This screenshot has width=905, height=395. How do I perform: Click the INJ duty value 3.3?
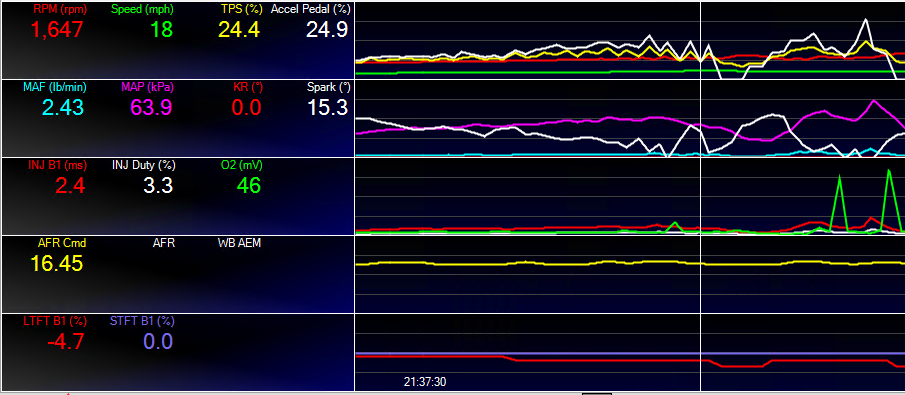point(158,185)
